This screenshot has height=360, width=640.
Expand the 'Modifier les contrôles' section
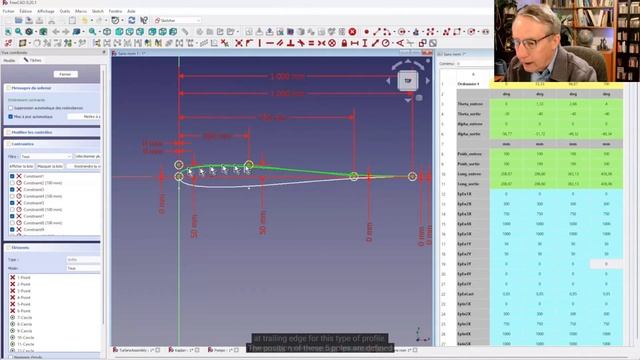[52, 132]
